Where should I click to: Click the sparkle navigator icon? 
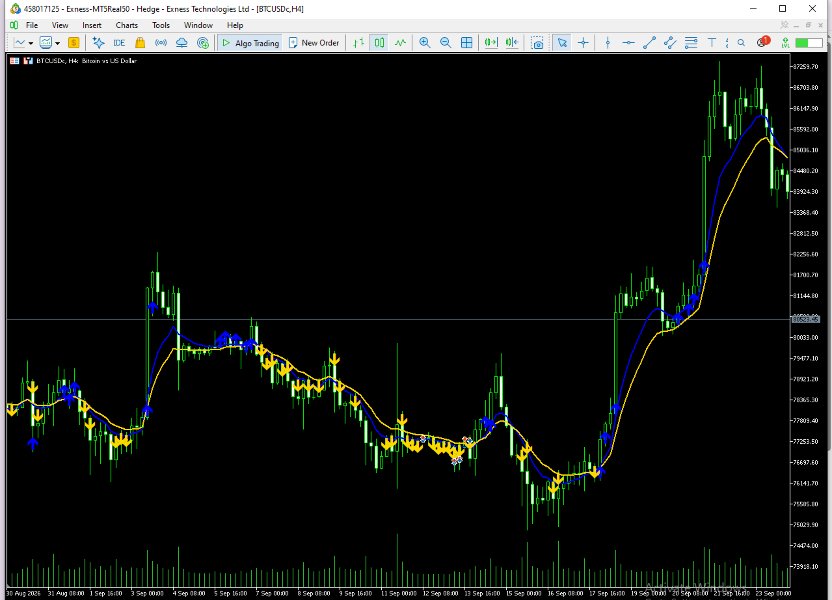(98, 42)
